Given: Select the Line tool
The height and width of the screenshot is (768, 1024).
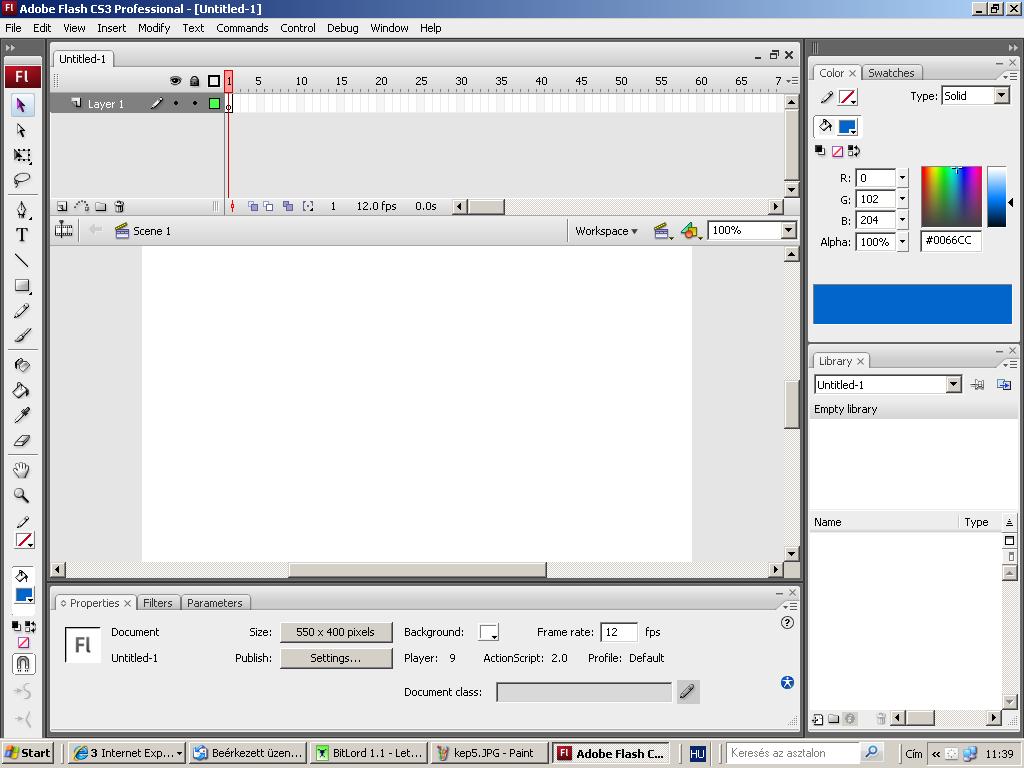Looking at the screenshot, I should point(22,261).
